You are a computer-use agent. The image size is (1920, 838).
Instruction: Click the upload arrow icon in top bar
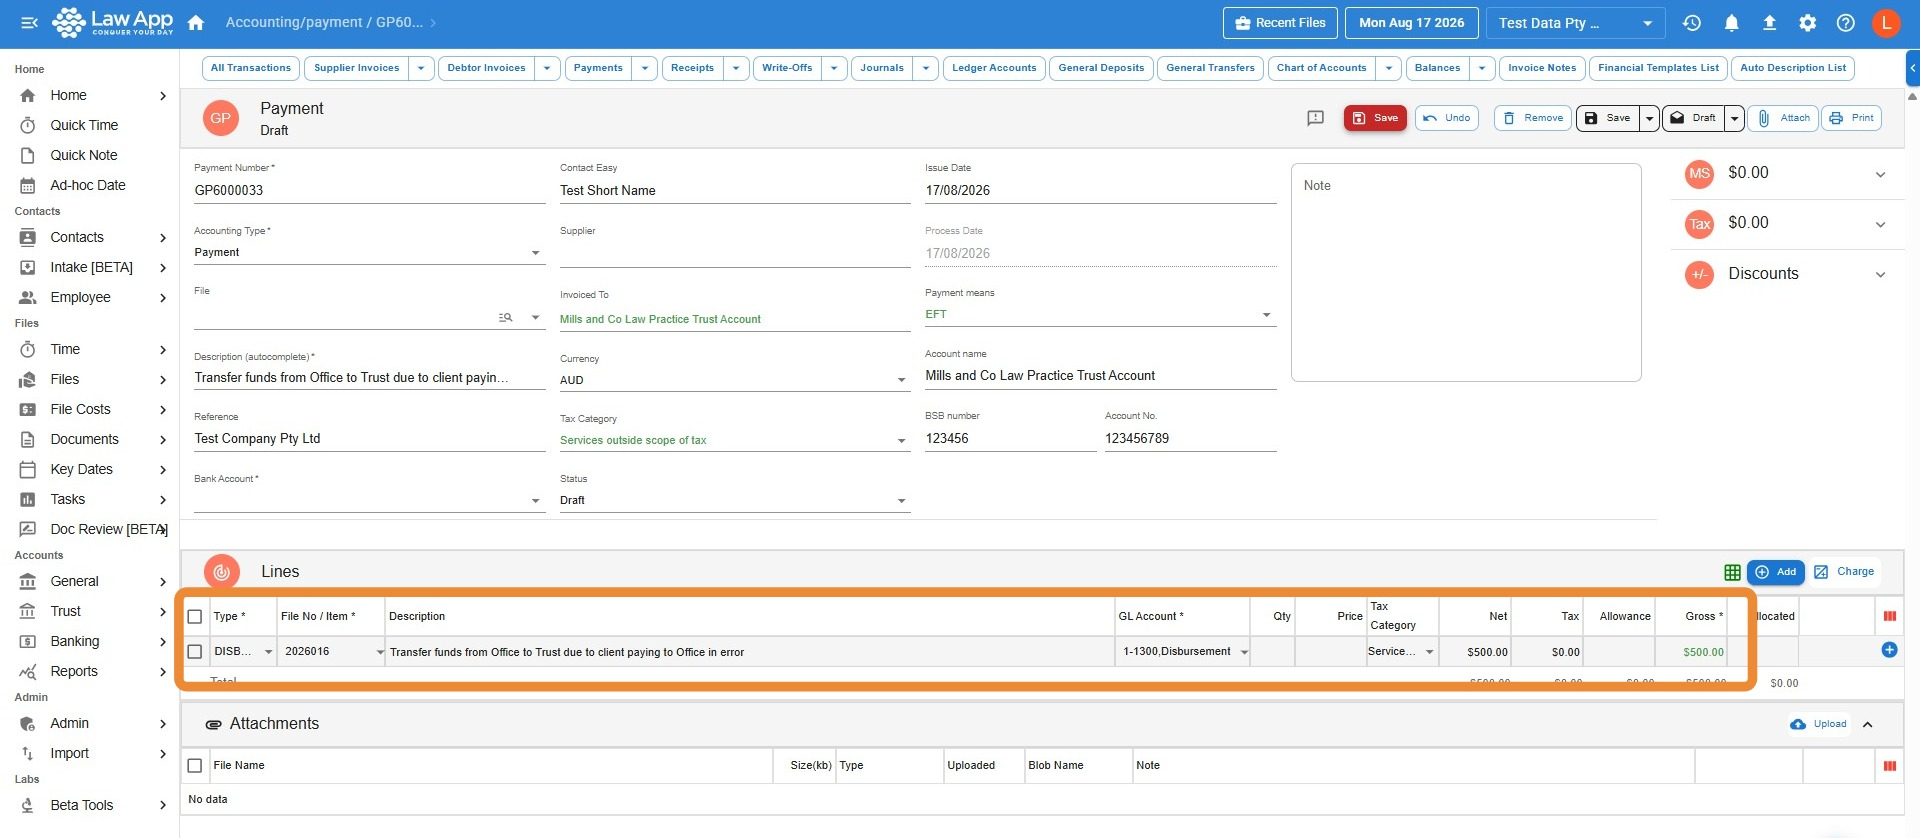coord(1769,23)
